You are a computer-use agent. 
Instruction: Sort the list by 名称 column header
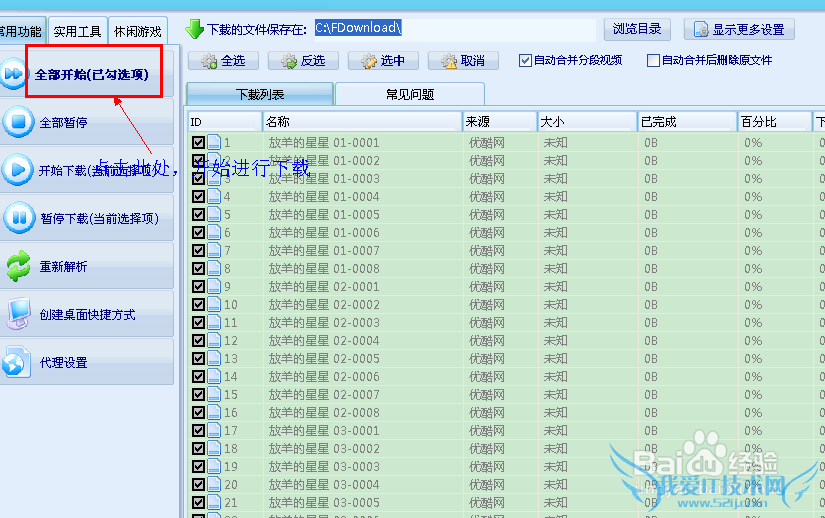[x=360, y=121]
